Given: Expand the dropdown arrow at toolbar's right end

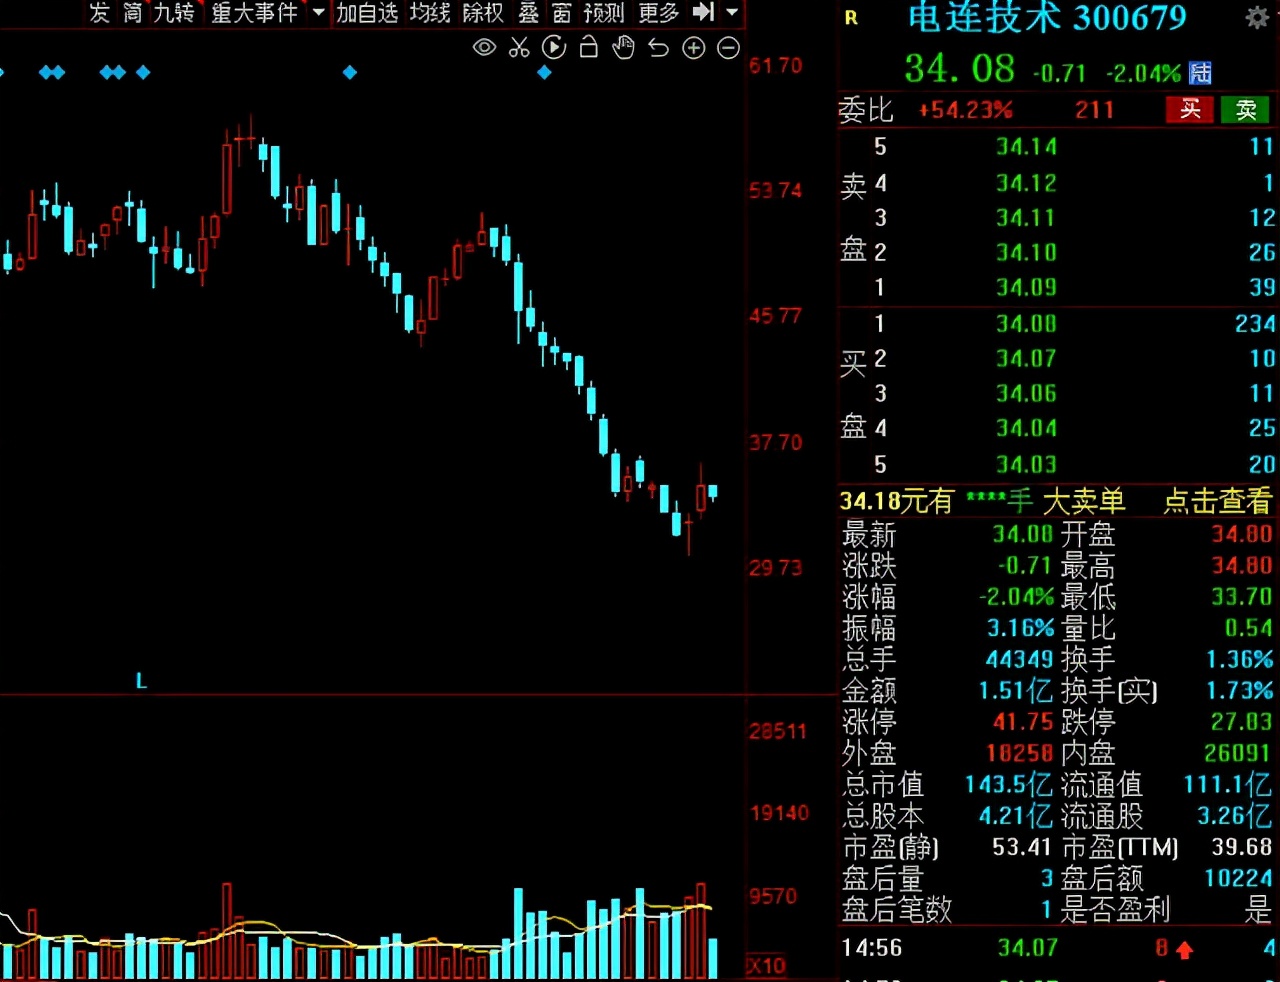Looking at the screenshot, I should [732, 12].
